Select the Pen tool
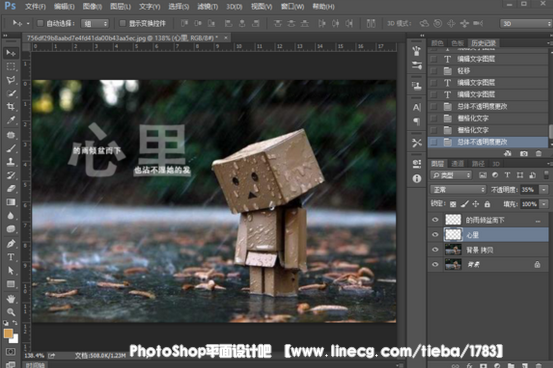The height and width of the screenshot is (368, 553). point(11,243)
